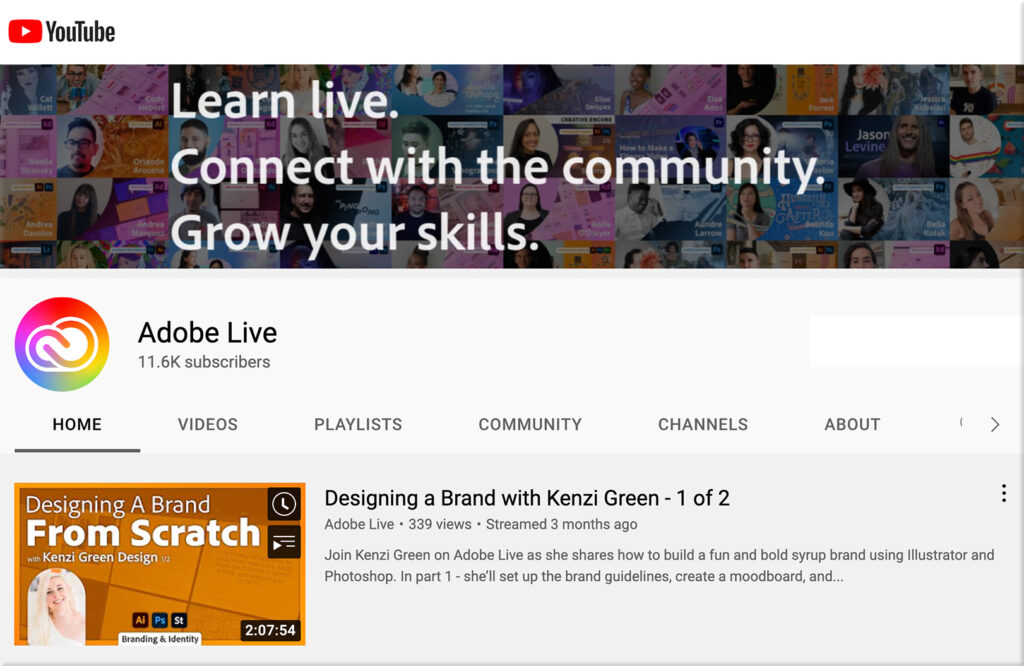
Task: Play the Designing A Brand From Scratch thumbnail
Action: tap(160, 564)
